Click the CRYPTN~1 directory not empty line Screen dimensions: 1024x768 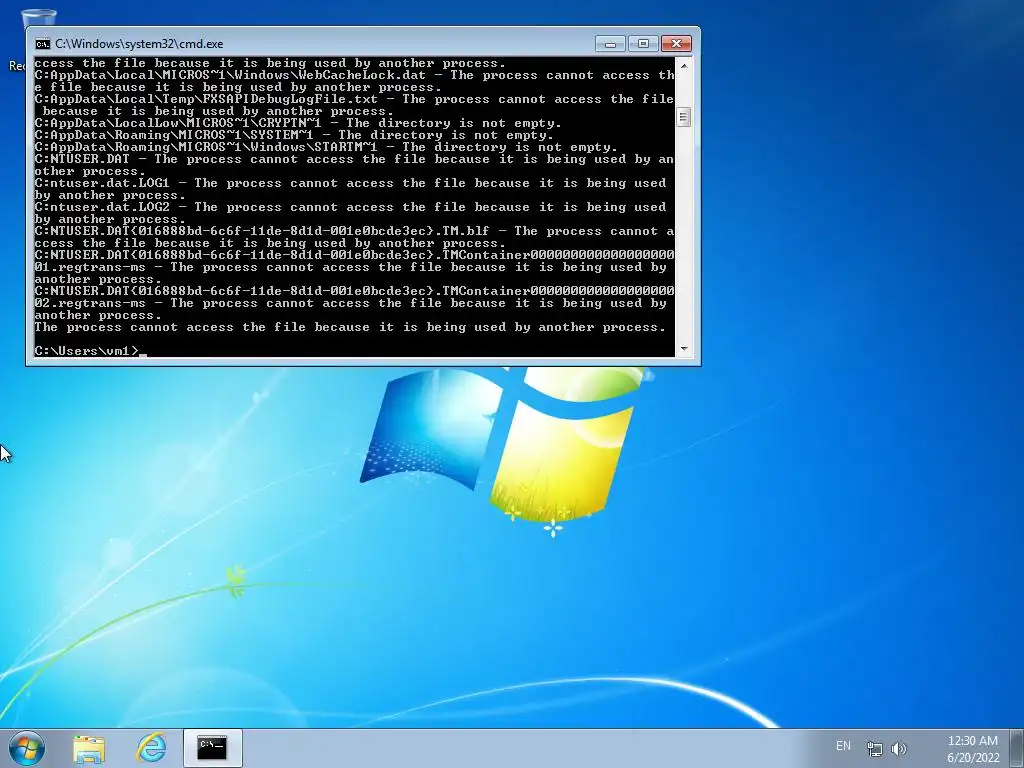point(298,123)
